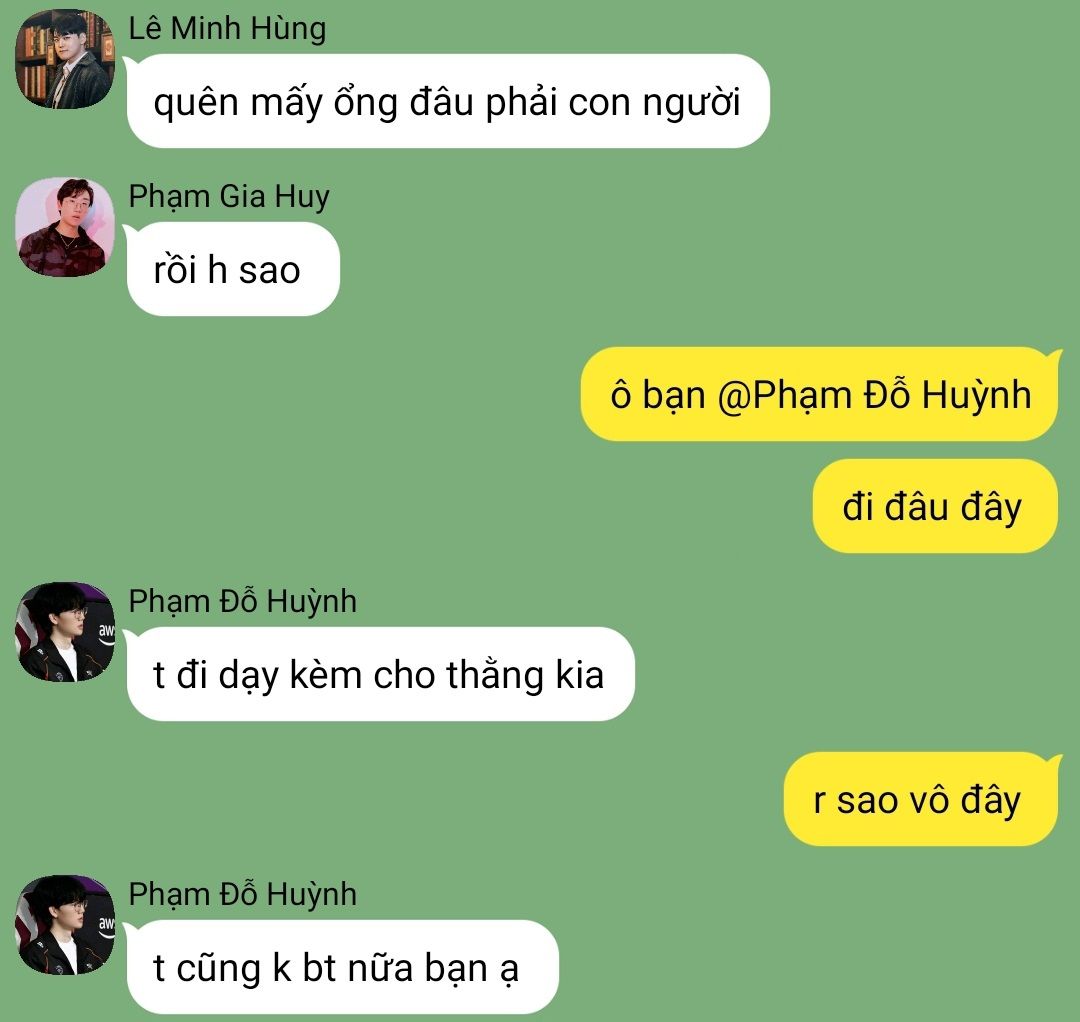This screenshot has height=1022, width=1080.
Task: Open Lê Minh Hùng's profile avatar
Action: pos(65,59)
